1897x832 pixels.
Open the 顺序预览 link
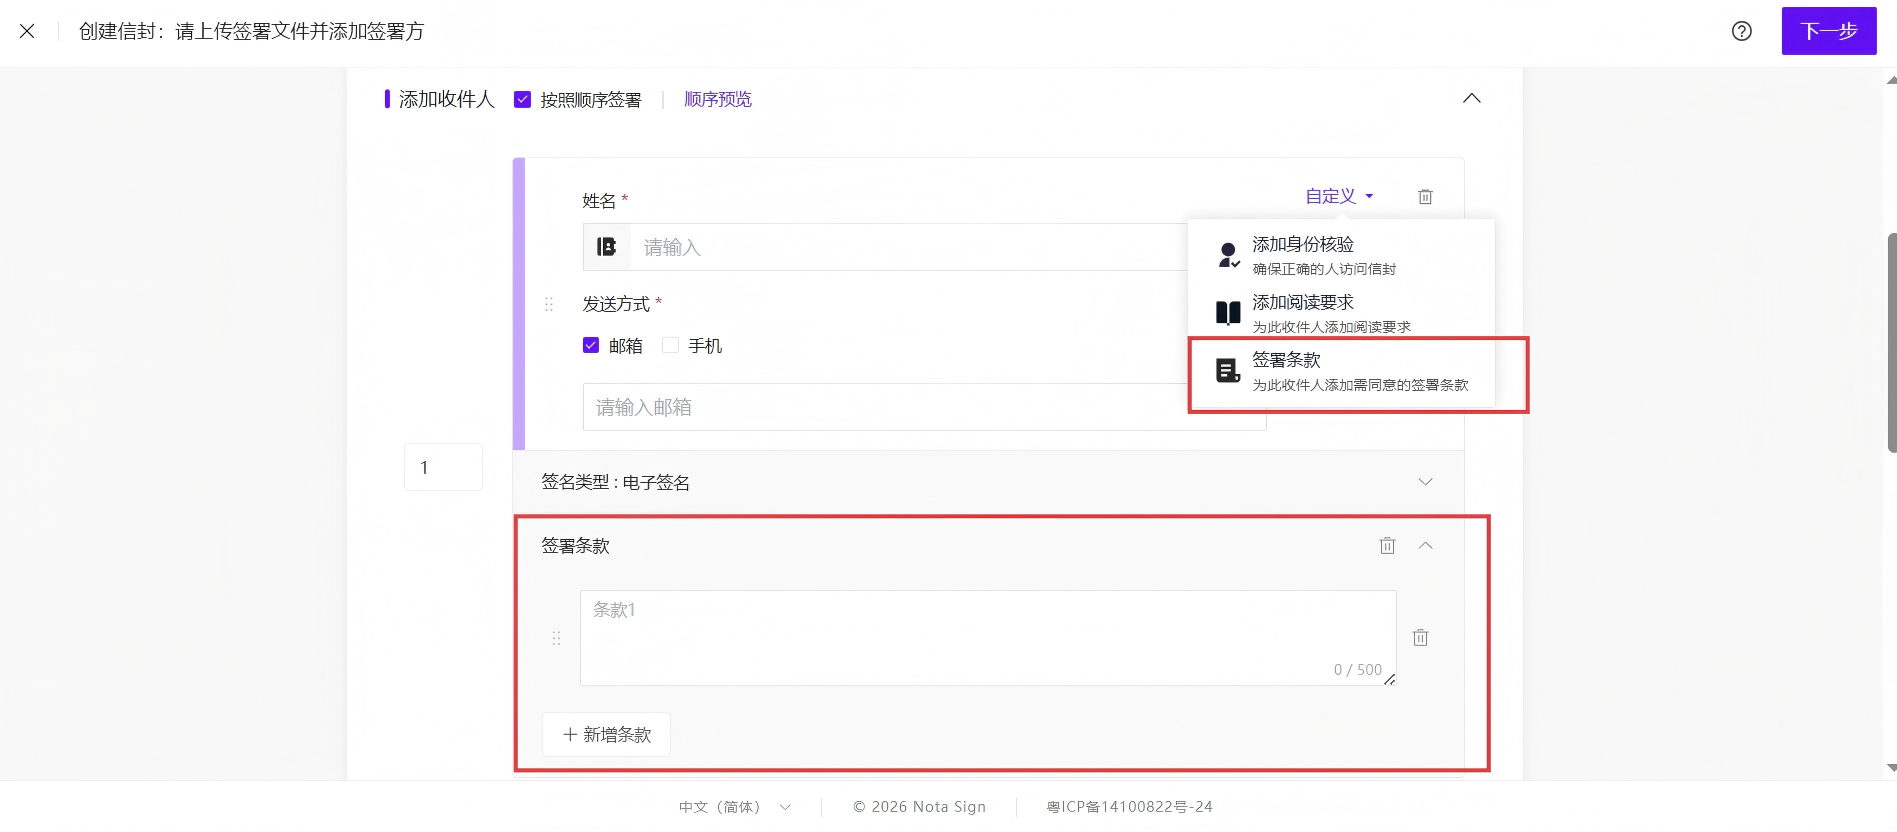pyautogui.click(x=717, y=99)
